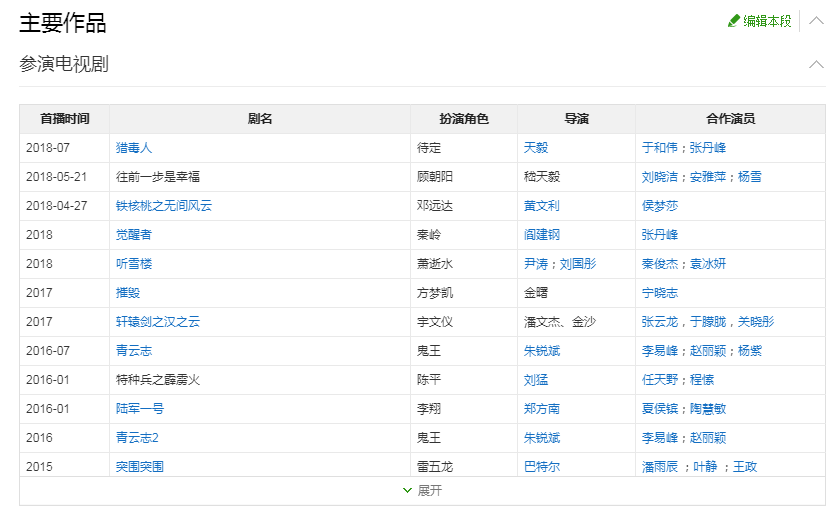Select role name 顾朝阳
The height and width of the screenshot is (512, 829).
click(435, 177)
